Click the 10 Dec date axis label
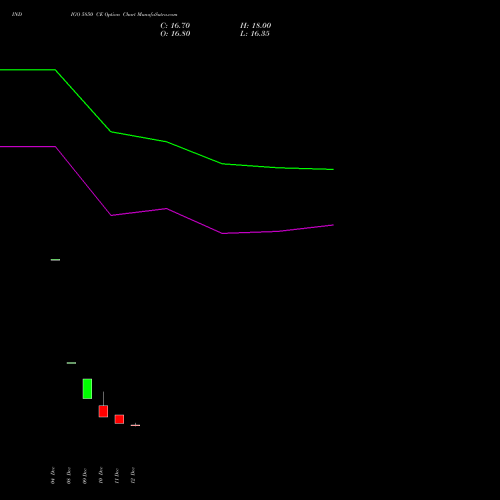The width and height of the screenshot is (500, 500). pyautogui.click(x=101, y=475)
